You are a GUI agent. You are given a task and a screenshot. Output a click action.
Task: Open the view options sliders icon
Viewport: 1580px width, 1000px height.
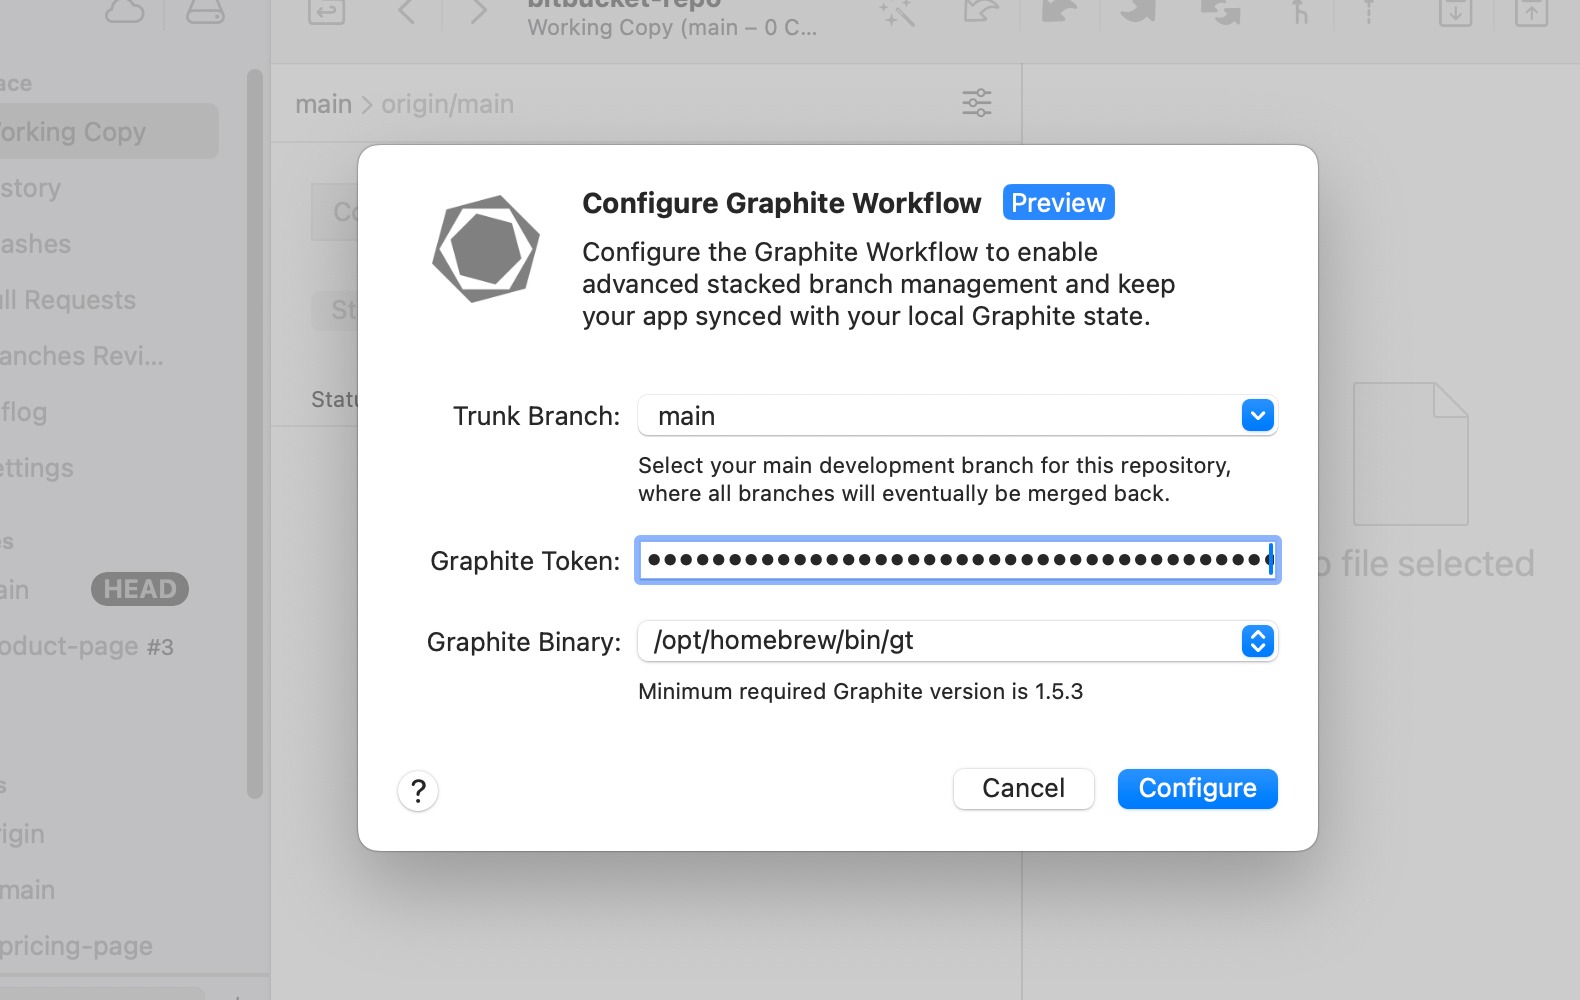tap(976, 103)
